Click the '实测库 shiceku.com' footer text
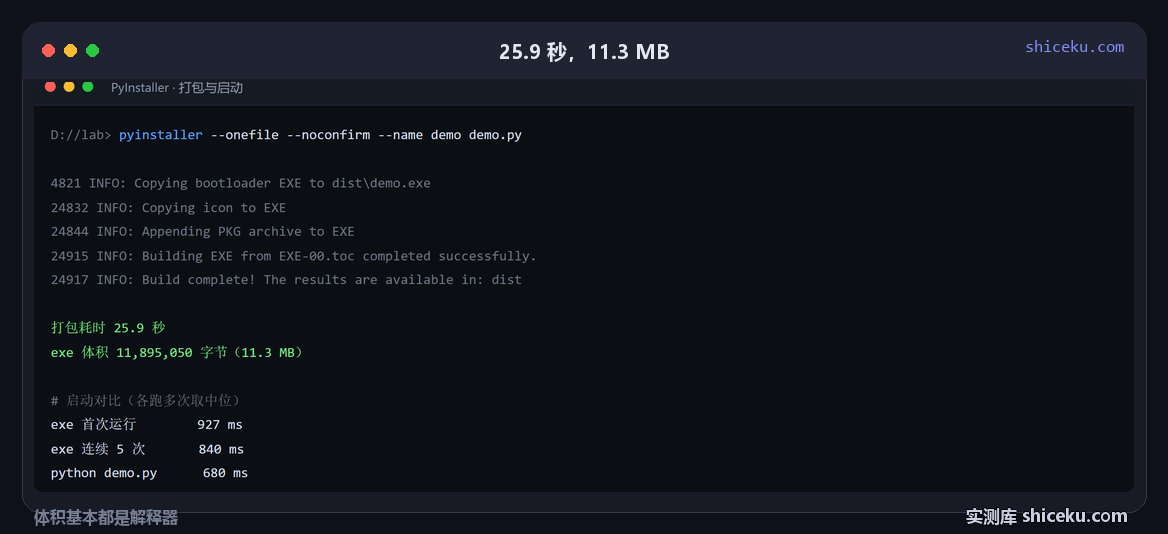This screenshot has width=1168, height=534. (1047, 516)
